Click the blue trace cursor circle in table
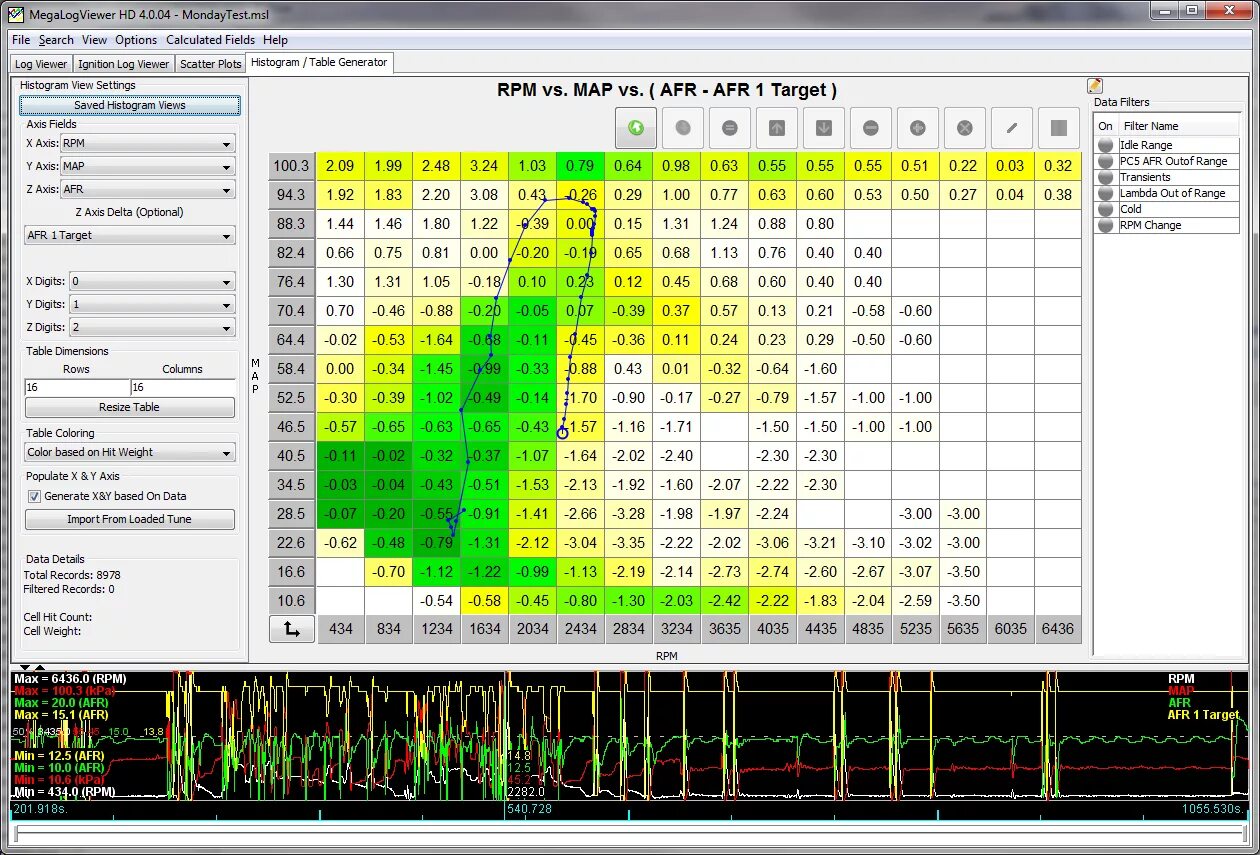 click(x=562, y=433)
